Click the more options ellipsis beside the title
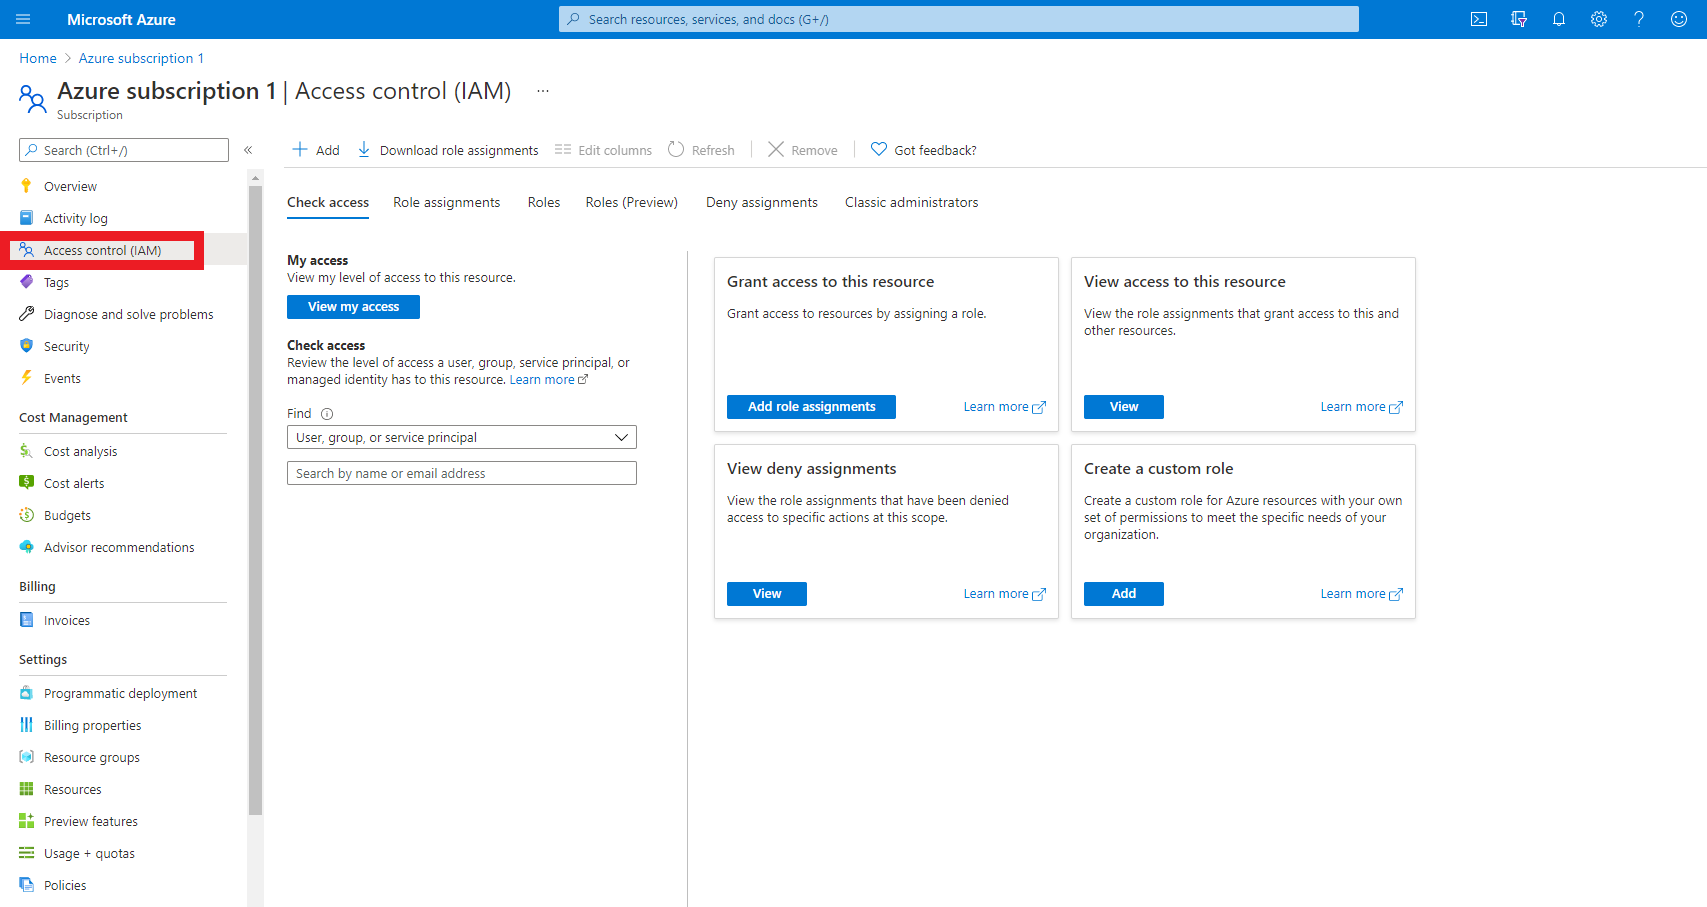This screenshot has width=1707, height=907. point(543,91)
